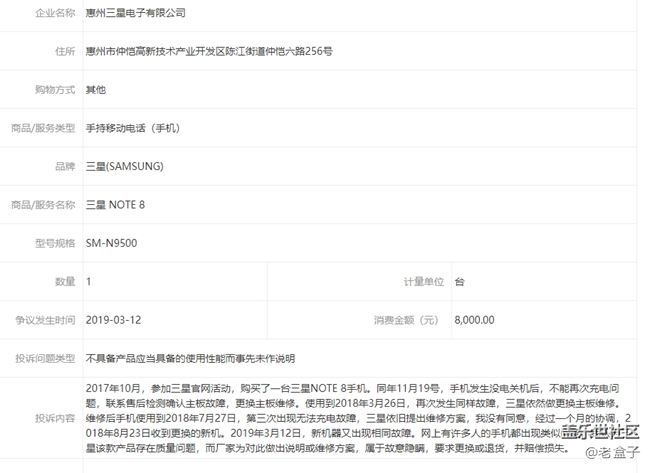Select the address text ending 256号
Viewport: 650px width, 473px height.
(x=209, y=51)
